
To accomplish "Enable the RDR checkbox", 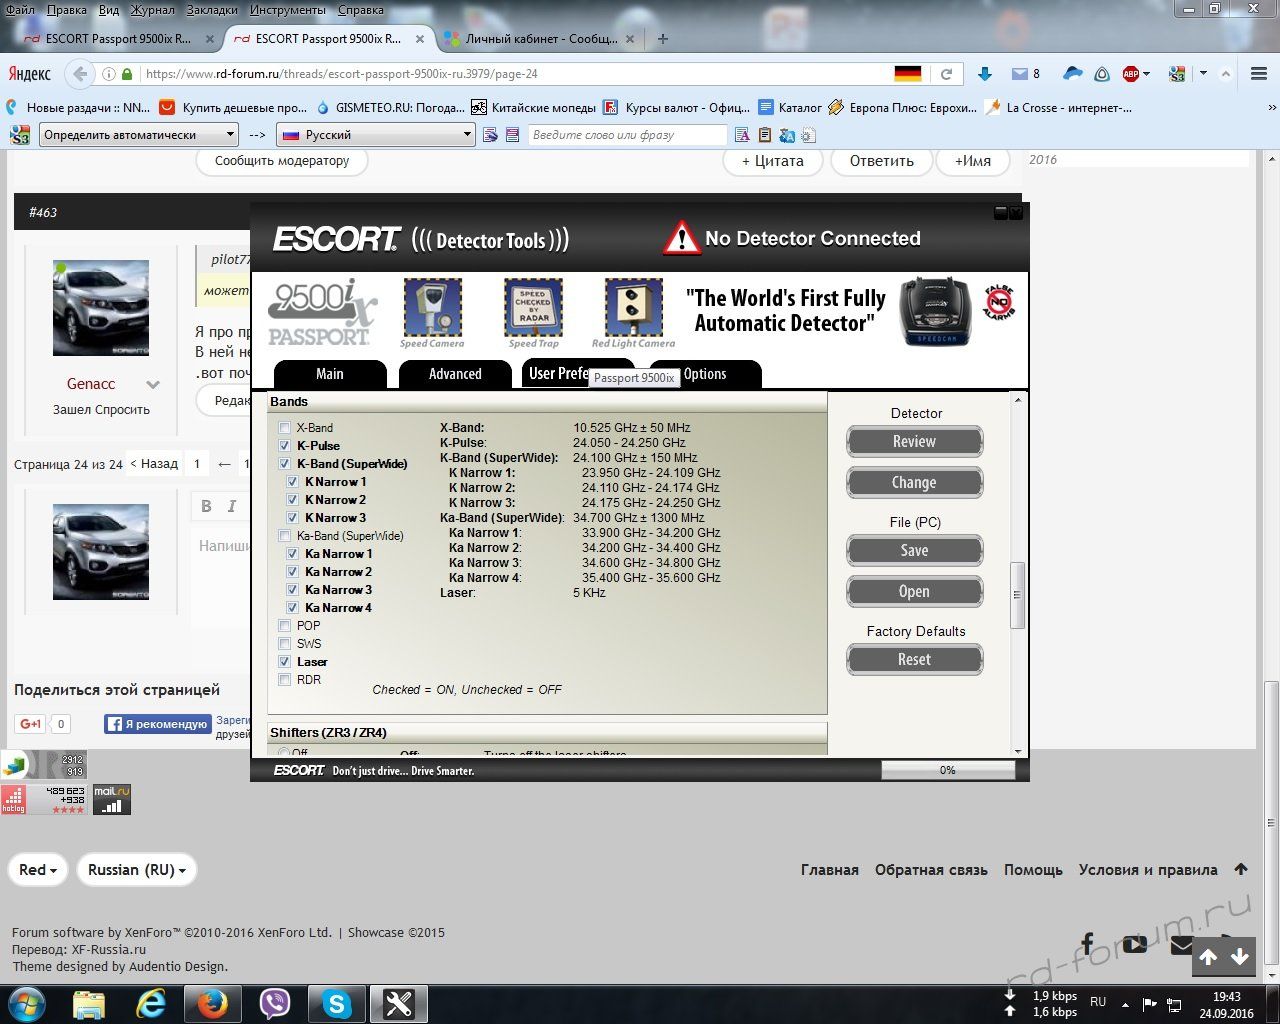I will coord(285,680).
